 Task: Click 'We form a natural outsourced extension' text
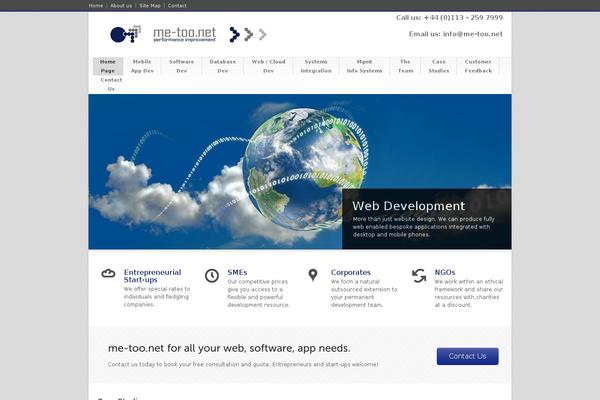(364, 293)
